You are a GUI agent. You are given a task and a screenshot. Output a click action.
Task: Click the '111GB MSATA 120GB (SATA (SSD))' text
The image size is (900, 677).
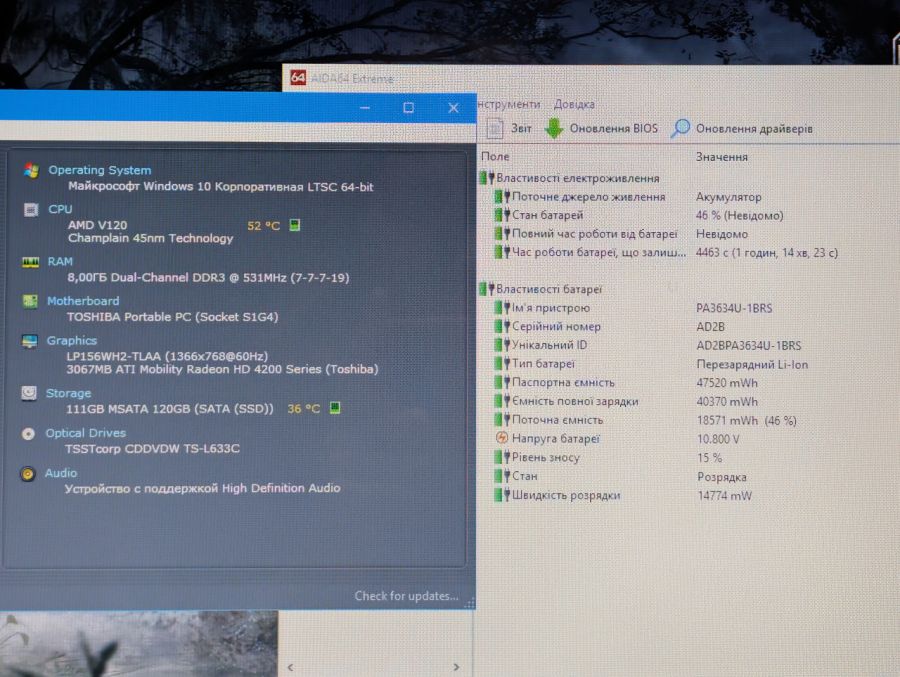tap(169, 409)
